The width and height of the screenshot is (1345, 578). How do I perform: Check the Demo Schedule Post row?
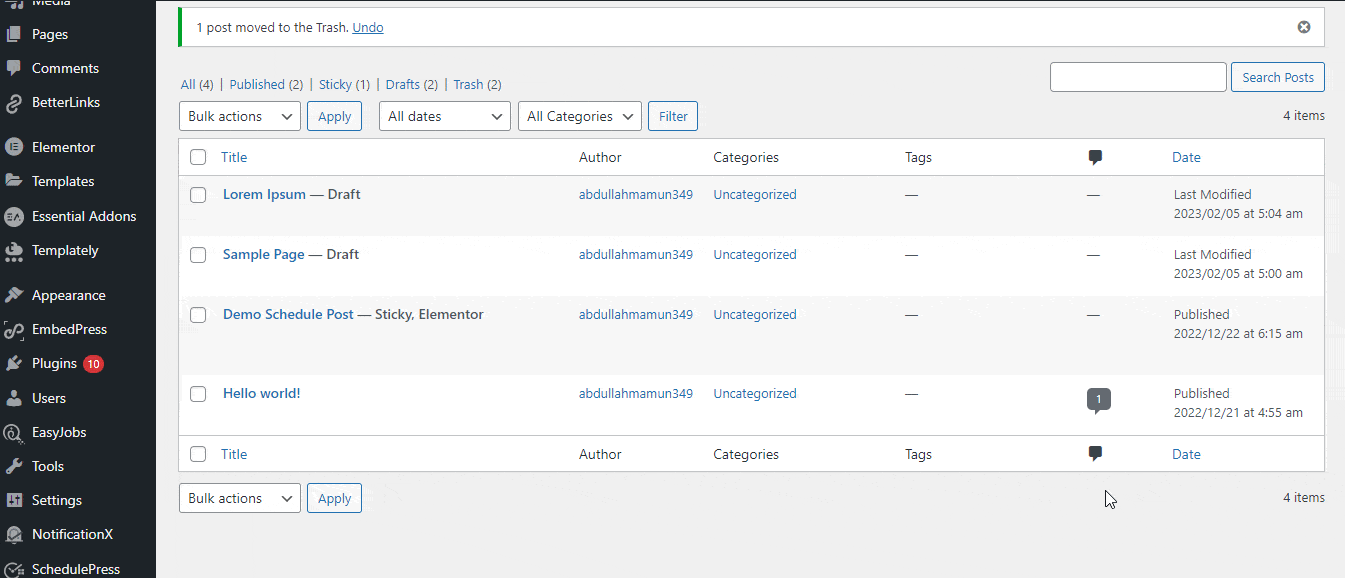[x=197, y=314]
